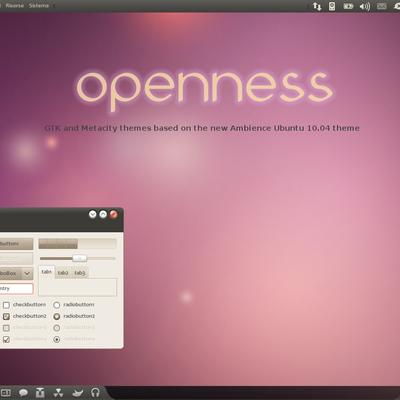Open the menu left of Sistema
The width and height of the screenshot is (400, 400).
pos(15,6)
